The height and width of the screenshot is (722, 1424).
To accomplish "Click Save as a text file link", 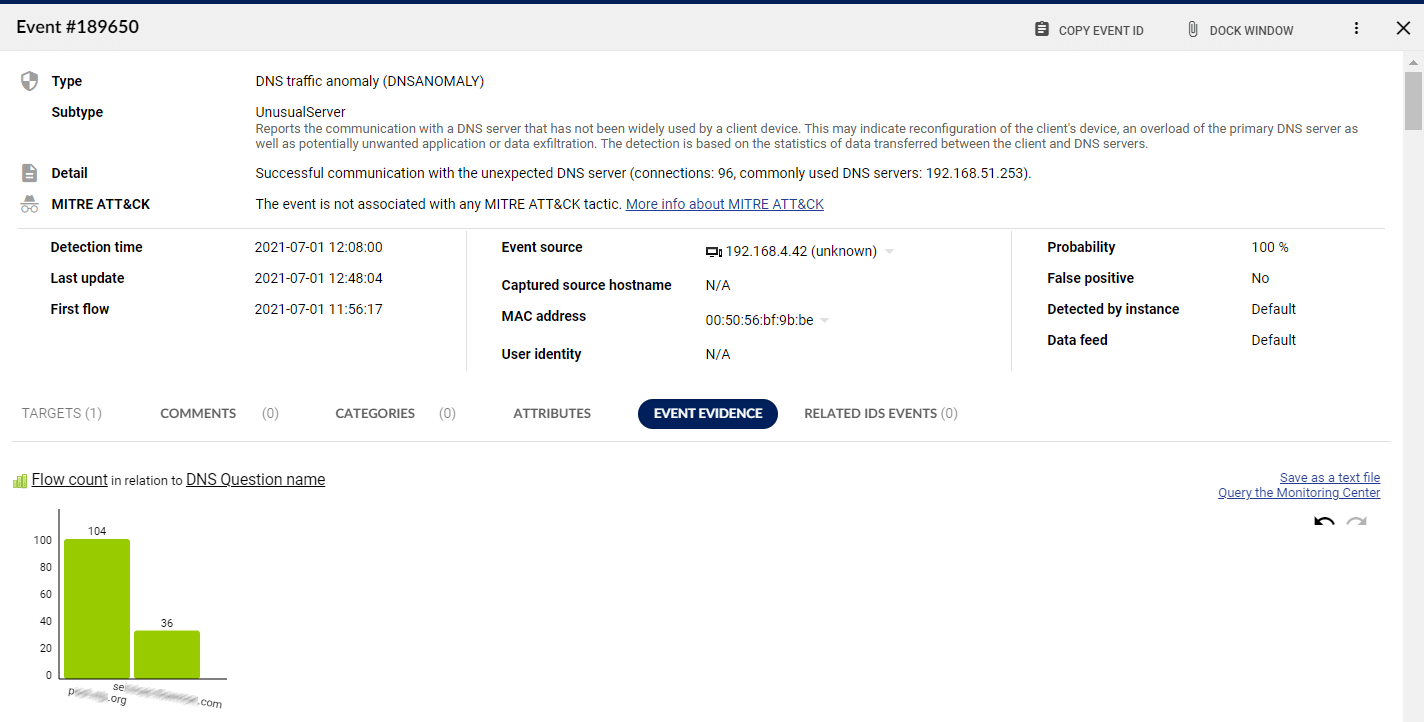I will [1329, 478].
